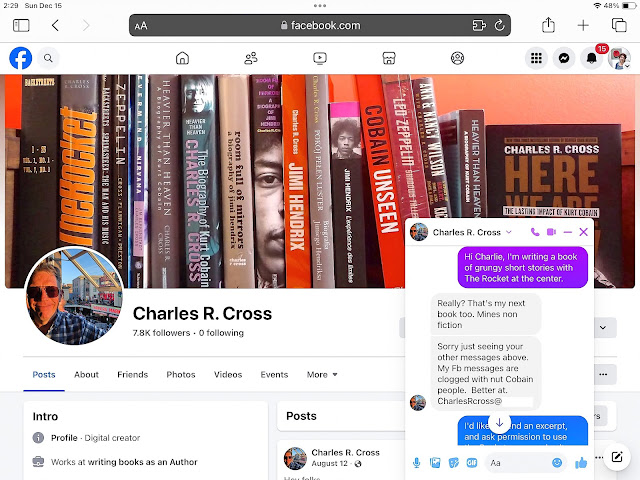Viewport: 640px width, 480px height.
Task: Close the Charles R. Cross chat
Action: [x=584, y=232]
